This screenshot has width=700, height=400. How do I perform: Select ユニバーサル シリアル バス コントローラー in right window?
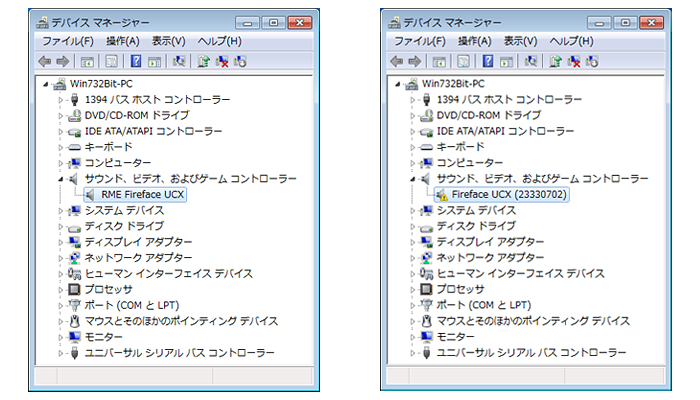(x=531, y=353)
